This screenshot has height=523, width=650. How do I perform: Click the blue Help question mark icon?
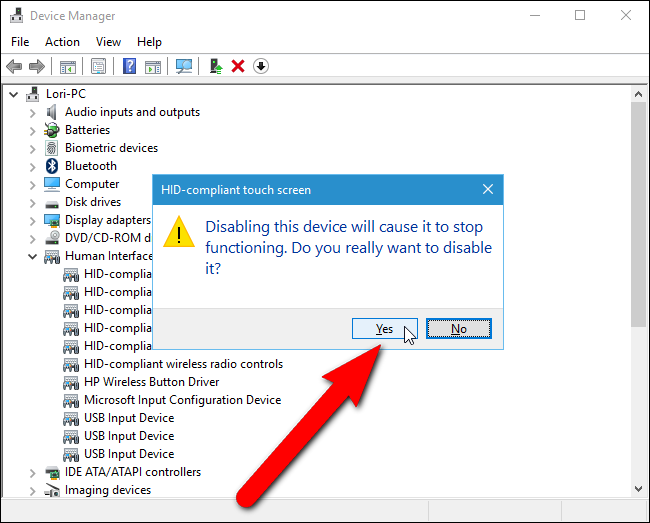point(129,66)
